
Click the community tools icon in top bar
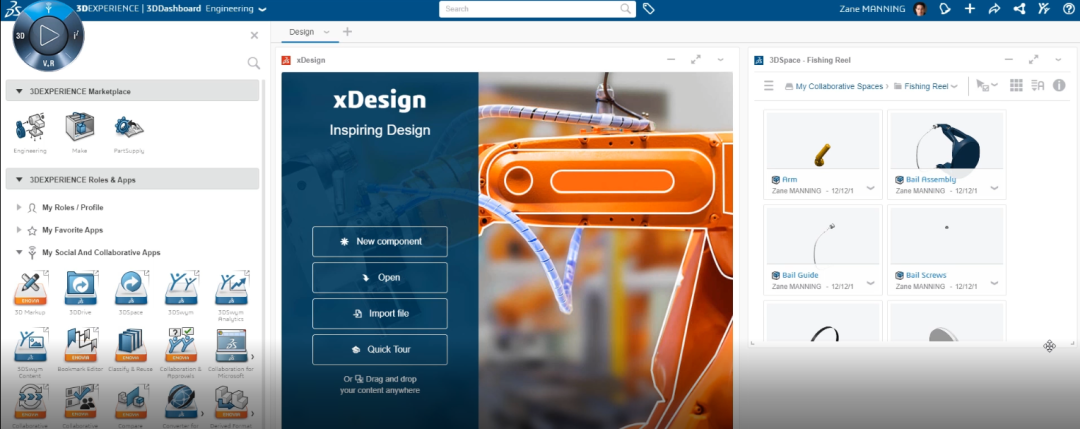point(1043,9)
